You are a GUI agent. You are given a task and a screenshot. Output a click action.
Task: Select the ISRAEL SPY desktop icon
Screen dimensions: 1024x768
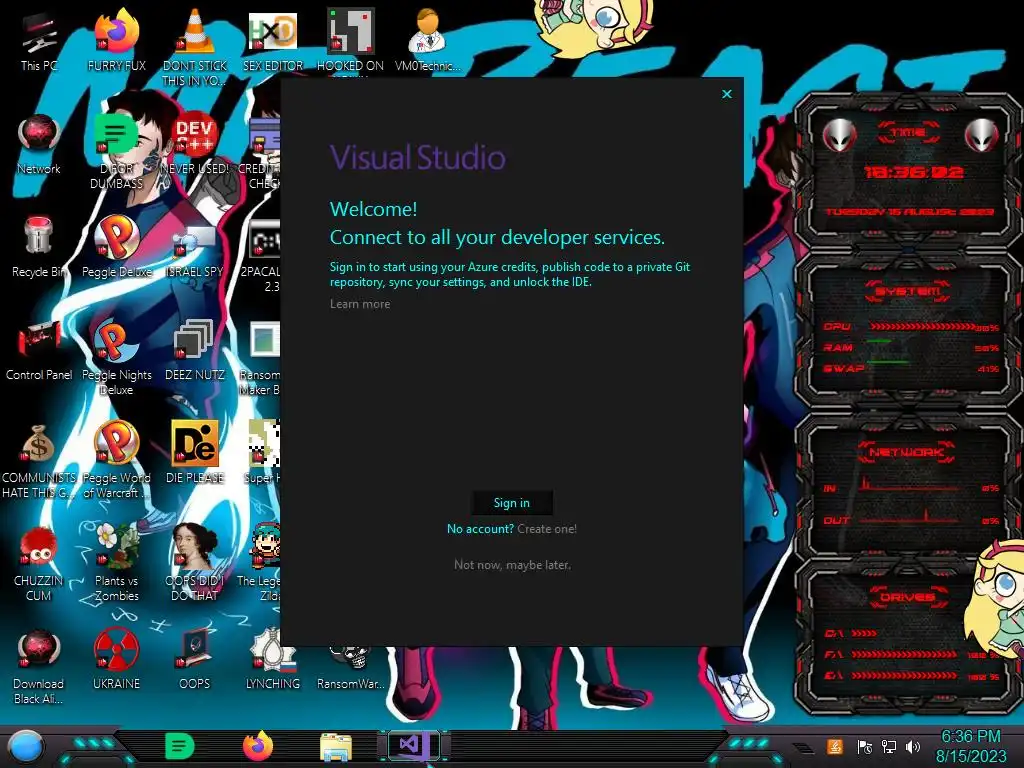pos(195,251)
